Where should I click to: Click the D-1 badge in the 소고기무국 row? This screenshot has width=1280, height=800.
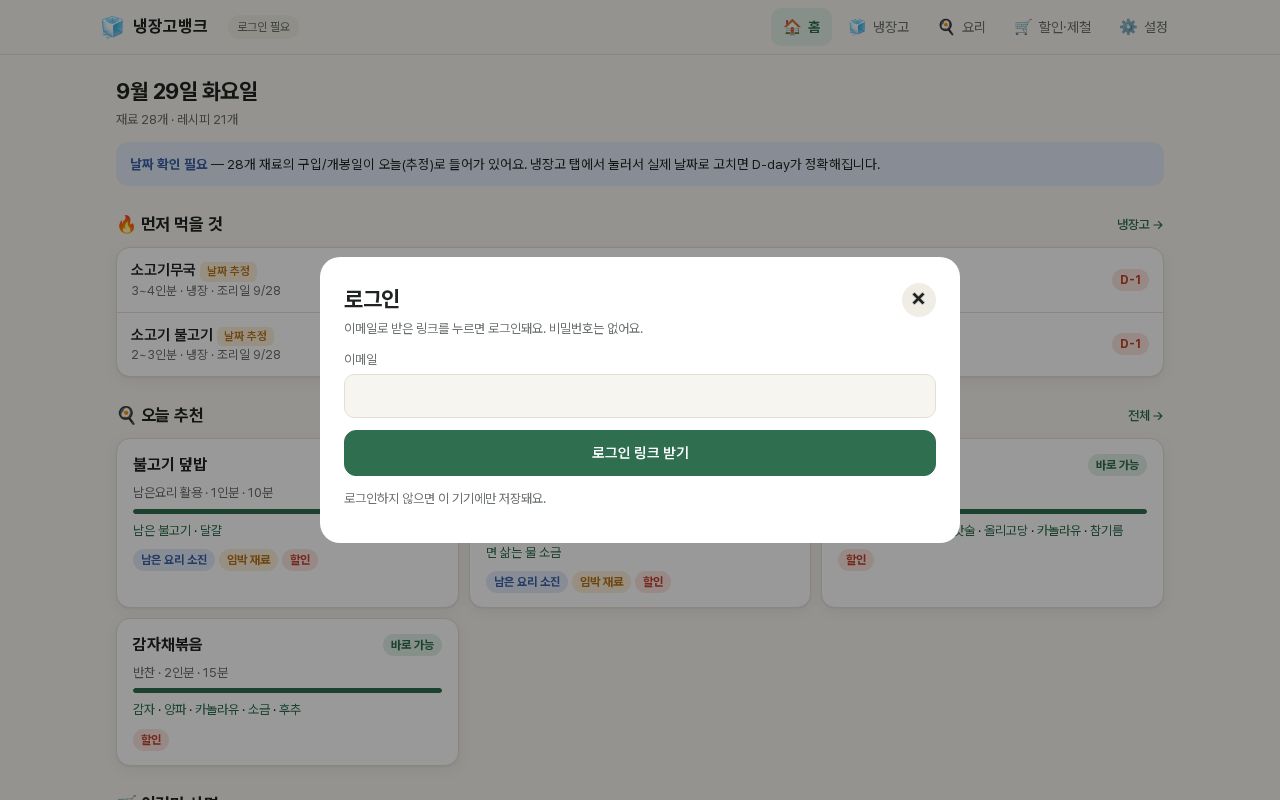click(x=1130, y=280)
